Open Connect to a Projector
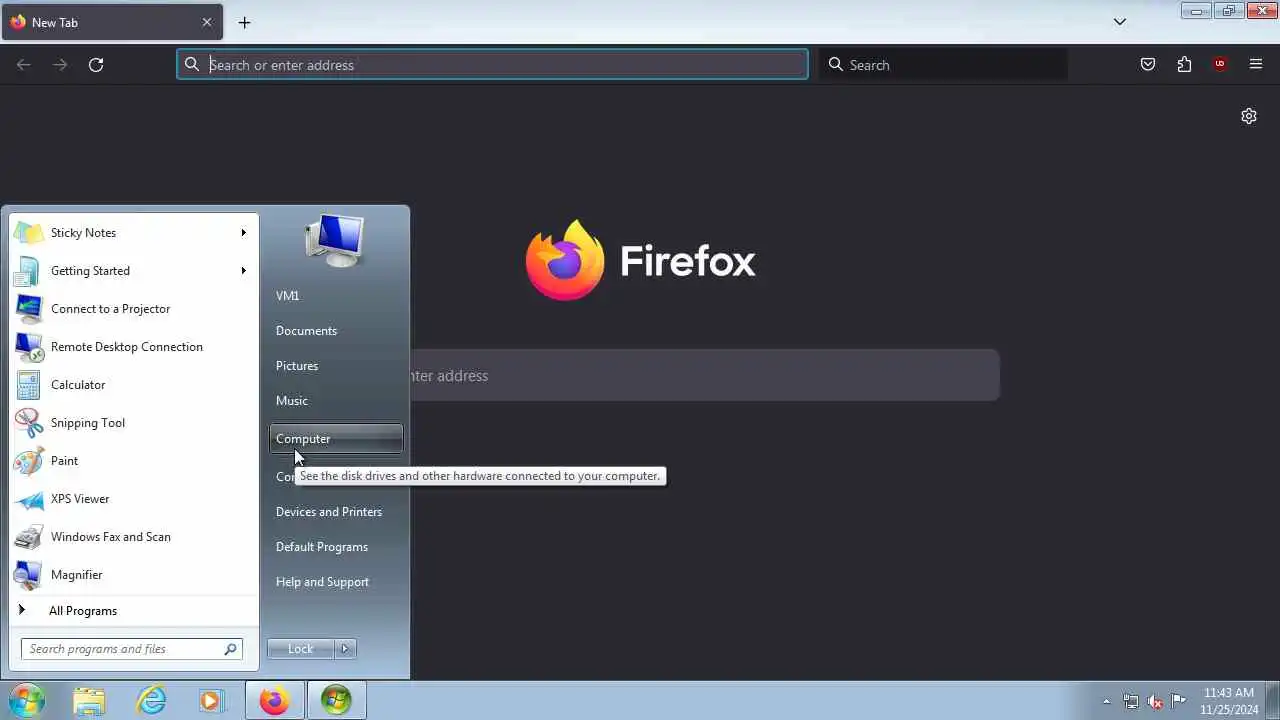Viewport: 1280px width, 720px height. (x=134, y=309)
